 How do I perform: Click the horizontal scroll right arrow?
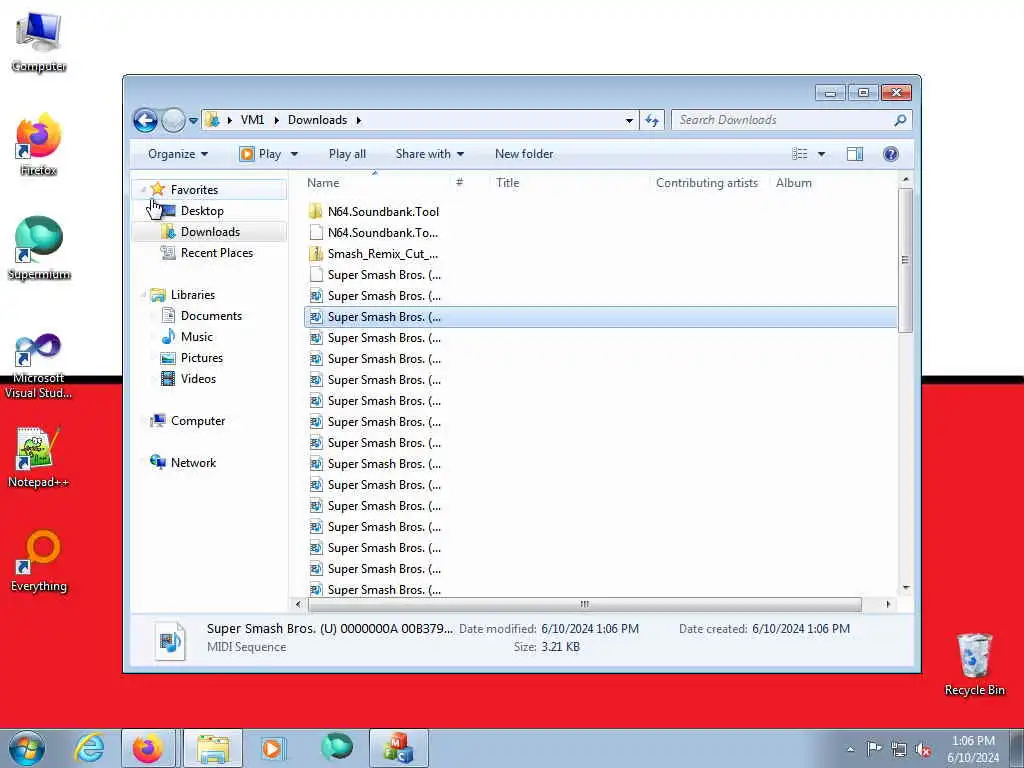coord(888,604)
